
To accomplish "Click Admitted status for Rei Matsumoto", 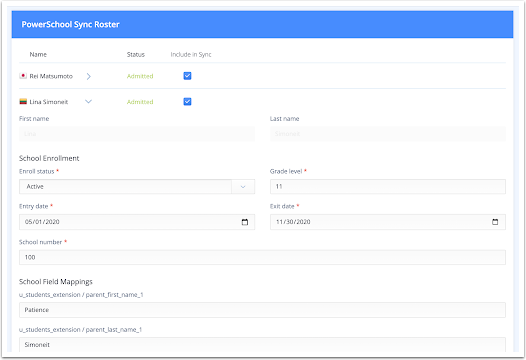I will click(x=140, y=76).
